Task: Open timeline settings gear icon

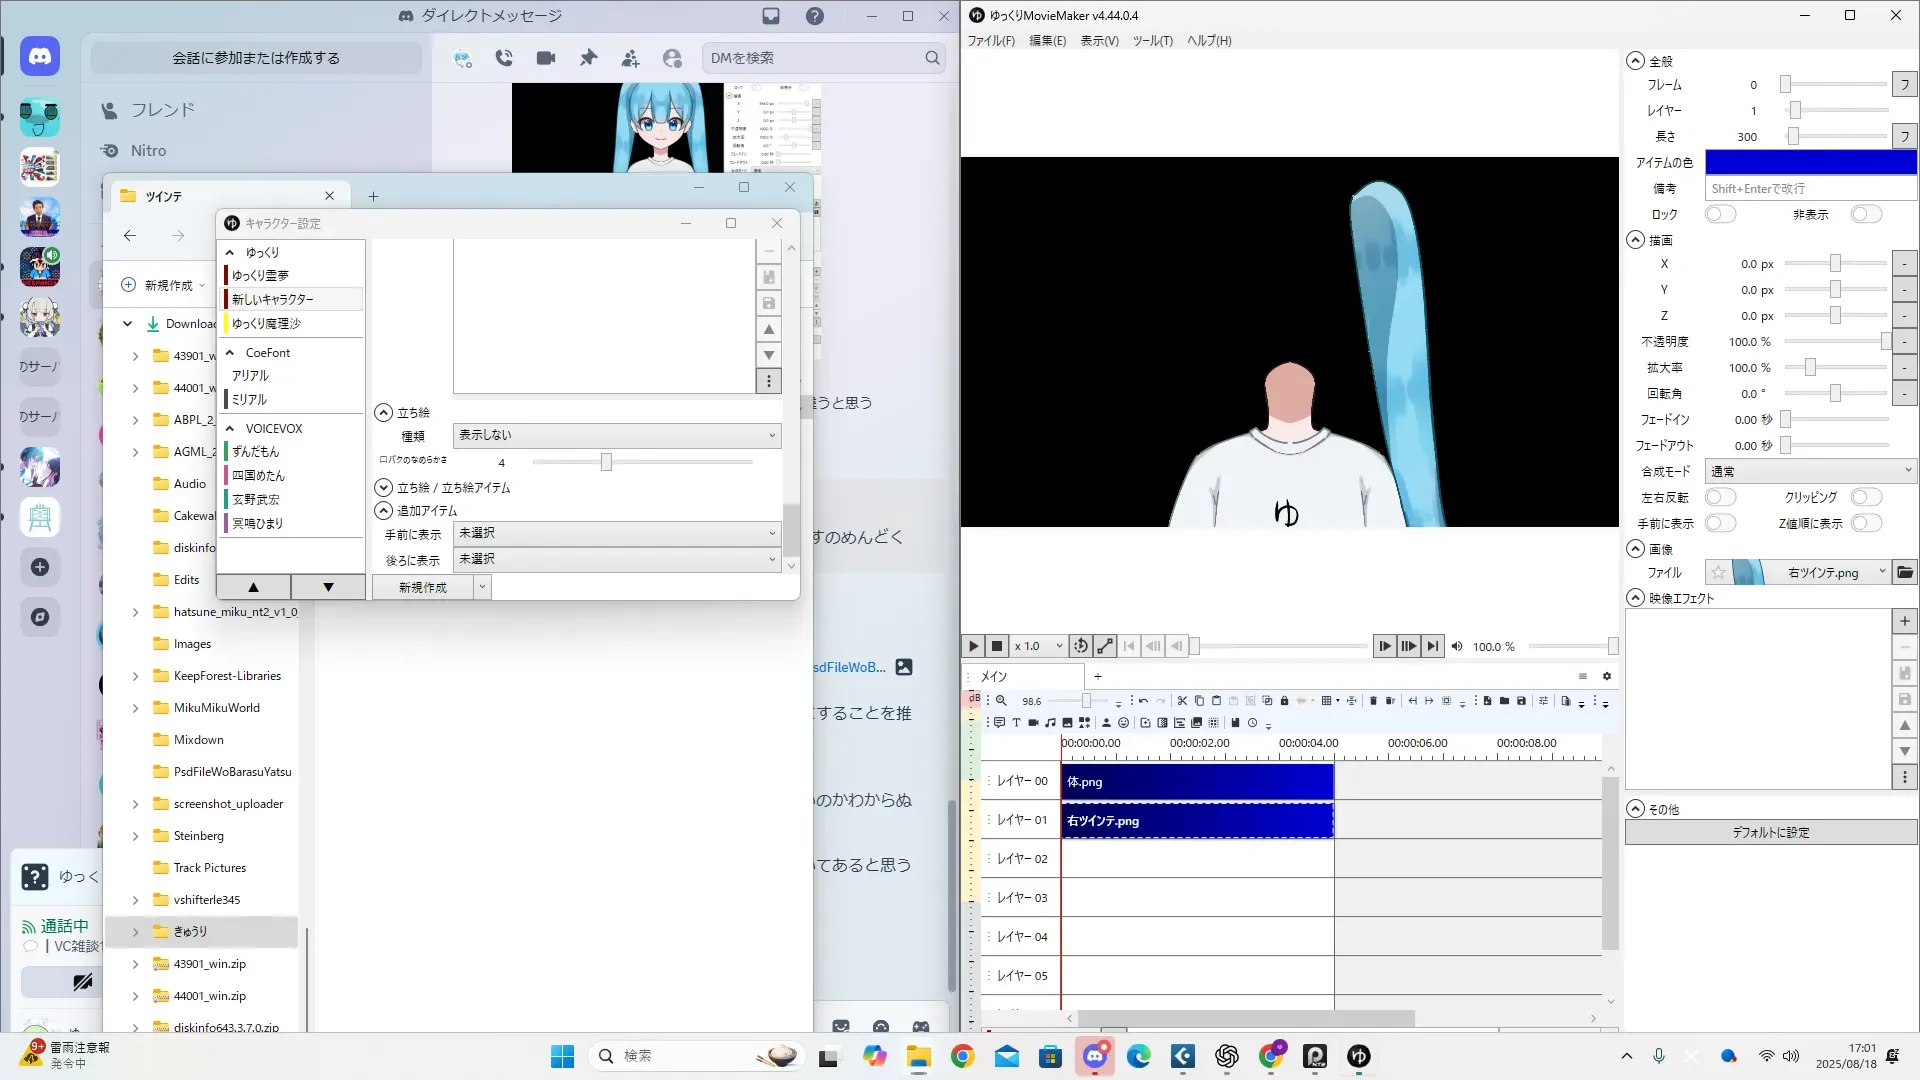Action: 1606,676
